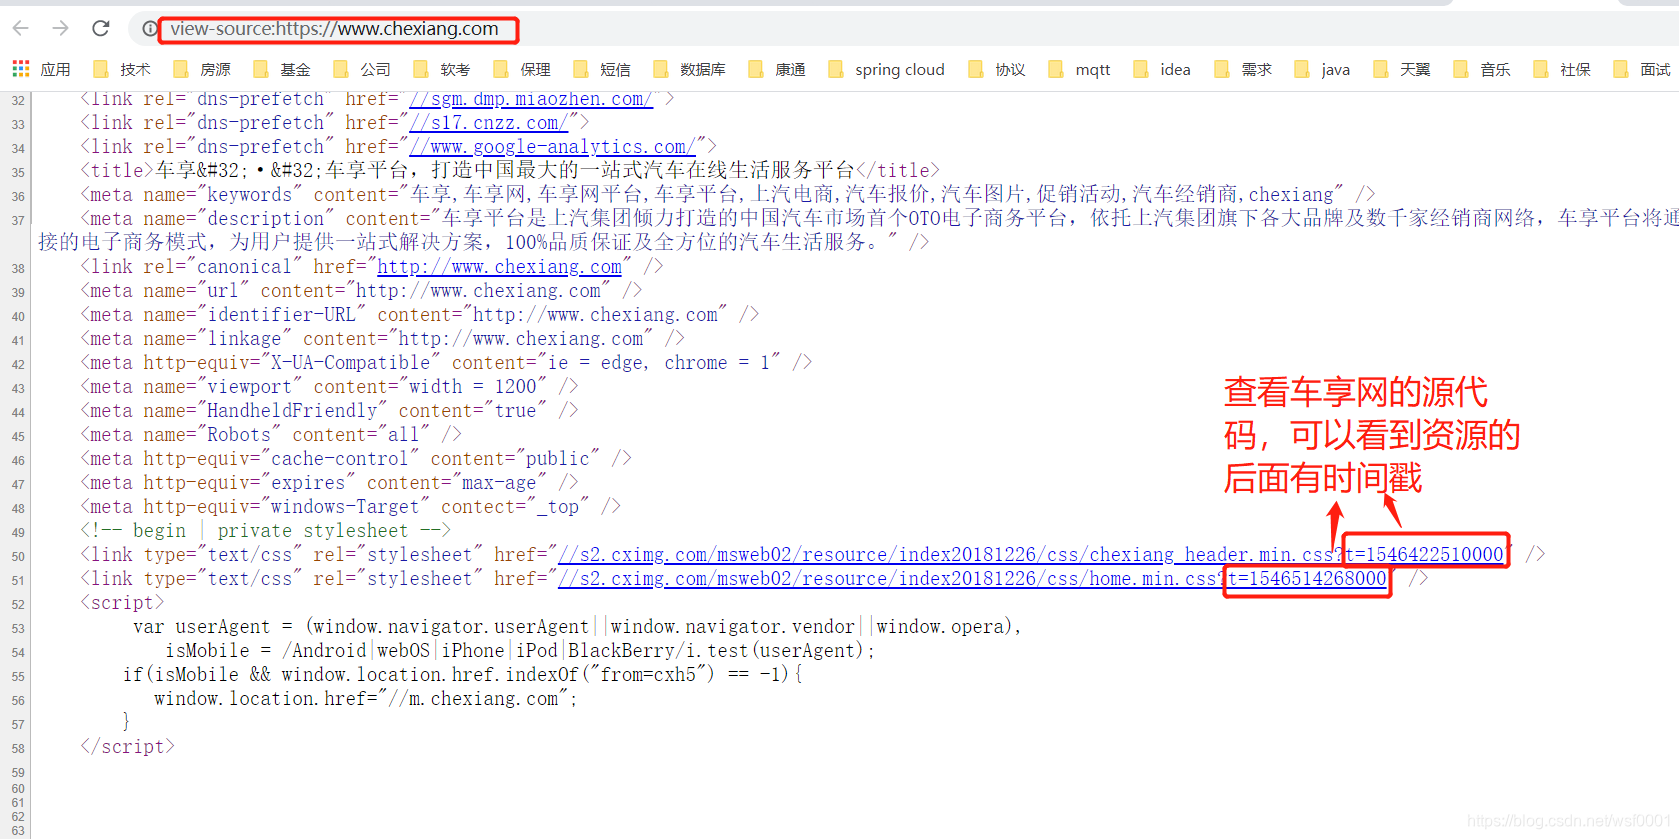Viewport: 1679px width, 839px height.
Task: Open the 天翼 bookmark folder
Action: tap(1401, 69)
